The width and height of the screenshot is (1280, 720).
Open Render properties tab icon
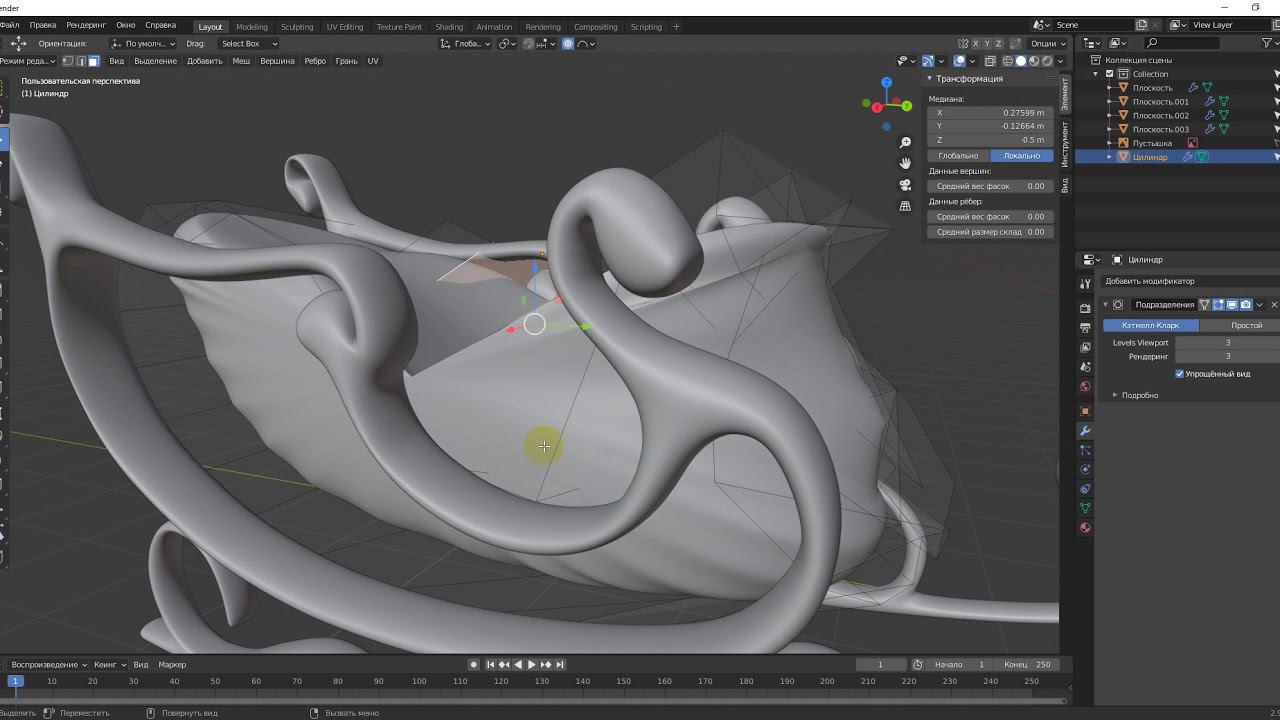(1085, 308)
